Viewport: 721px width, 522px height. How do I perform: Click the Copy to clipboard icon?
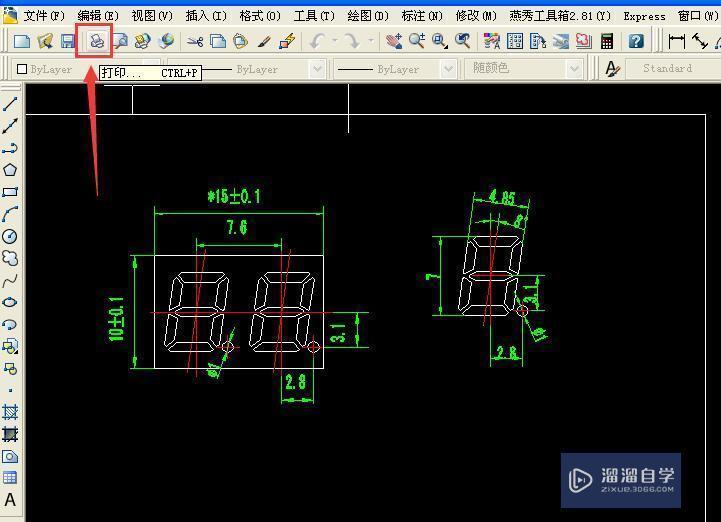[218, 41]
